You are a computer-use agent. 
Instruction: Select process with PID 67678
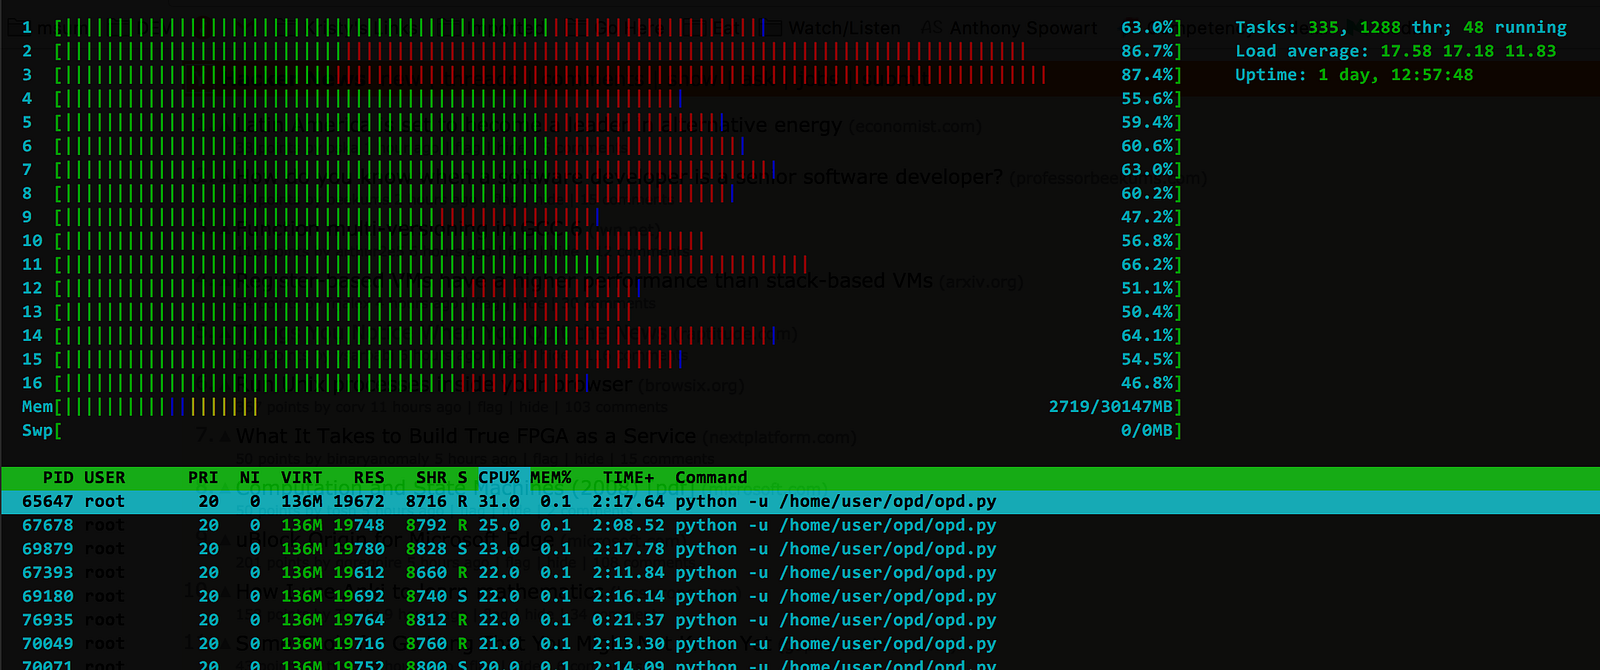click(x=800, y=526)
